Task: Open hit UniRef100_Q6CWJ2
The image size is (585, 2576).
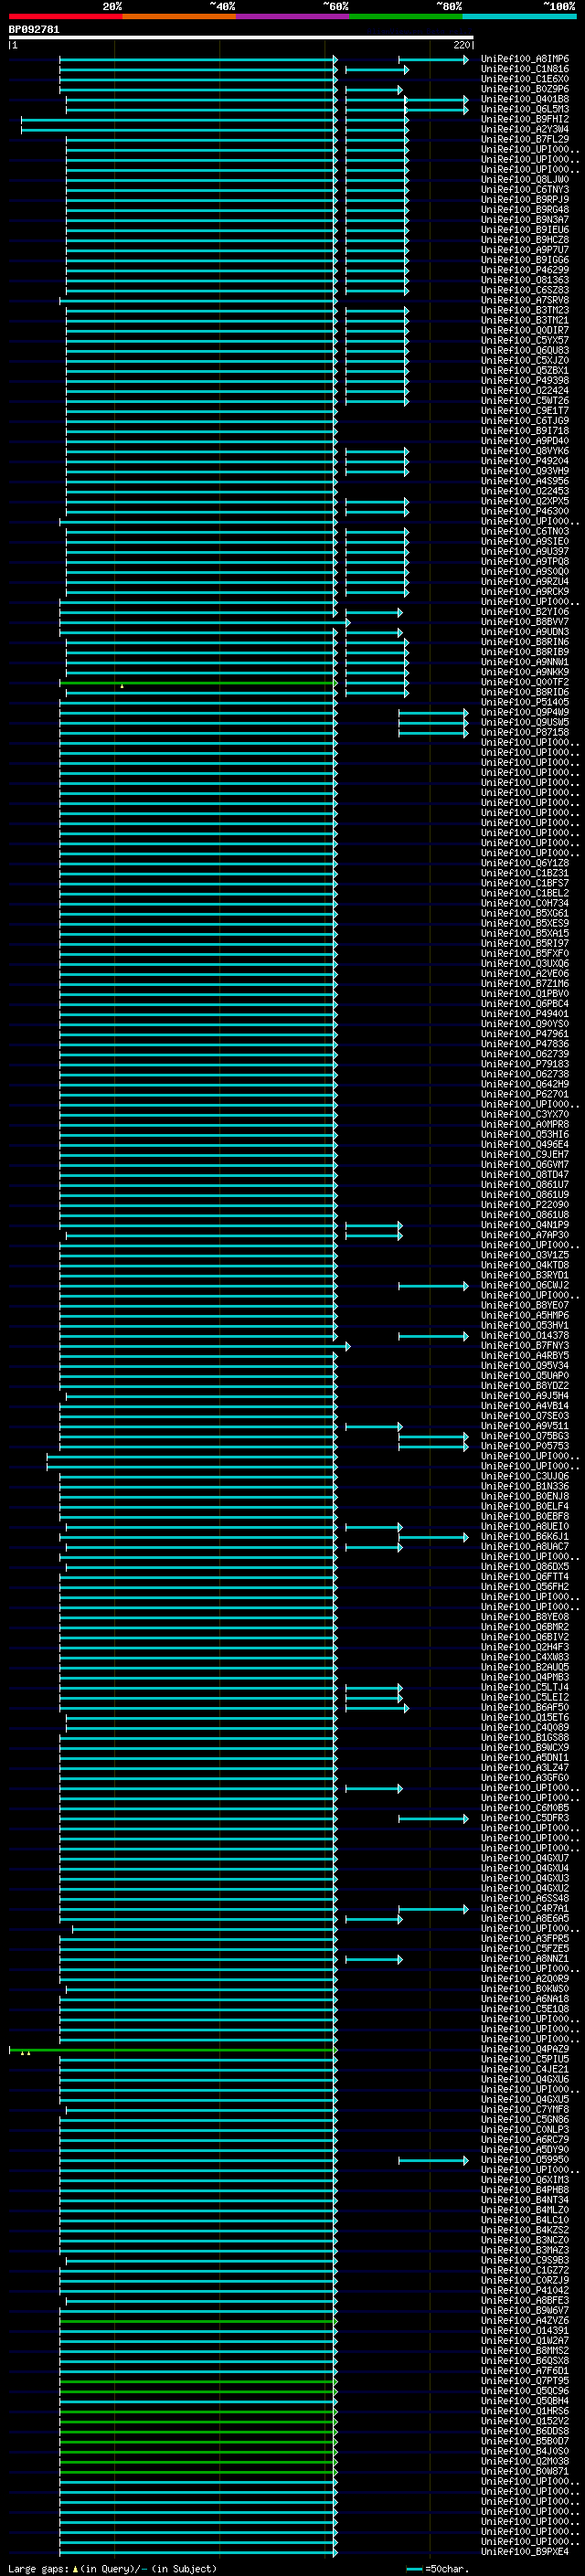Action: [525, 1285]
